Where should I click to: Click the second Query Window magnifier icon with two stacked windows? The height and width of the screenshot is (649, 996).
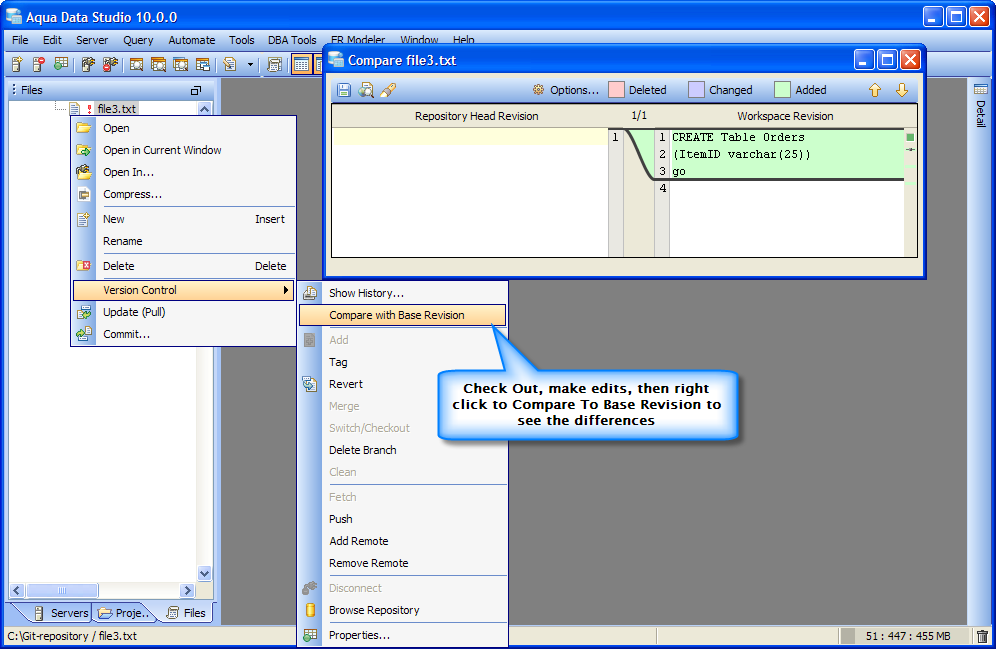[158, 64]
